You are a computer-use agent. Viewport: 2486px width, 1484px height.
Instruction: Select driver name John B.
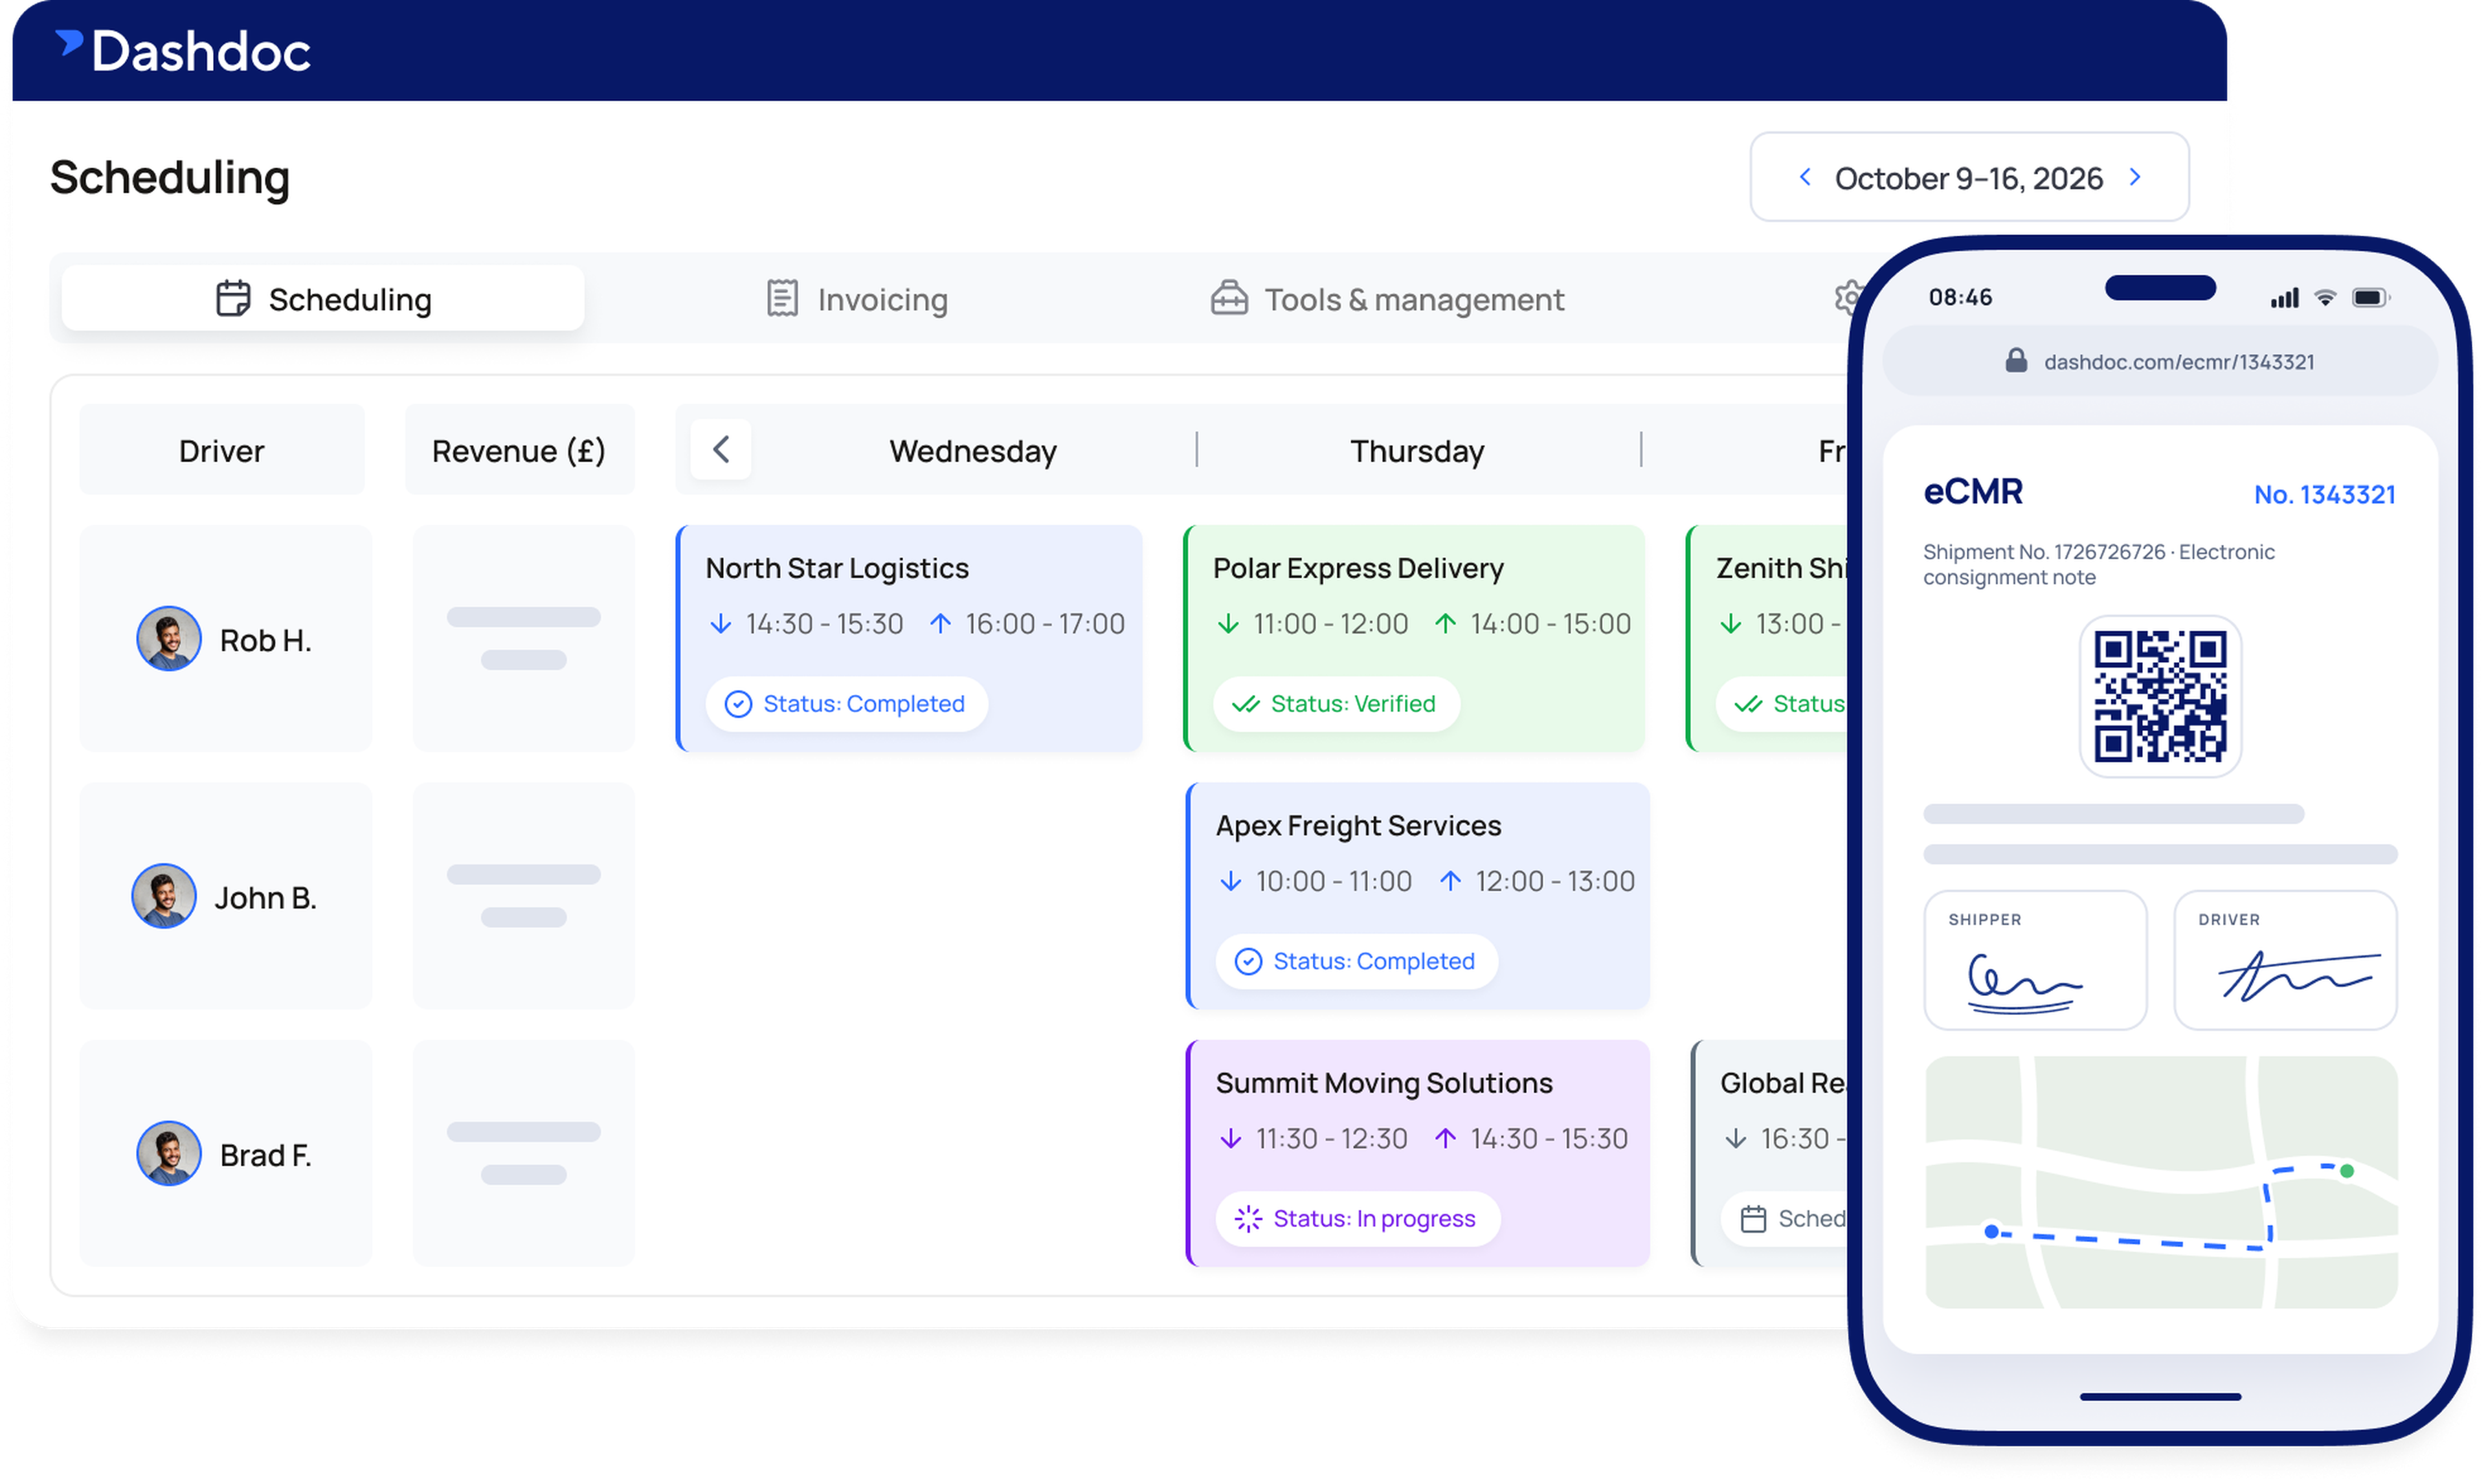[x=266, y=899]
